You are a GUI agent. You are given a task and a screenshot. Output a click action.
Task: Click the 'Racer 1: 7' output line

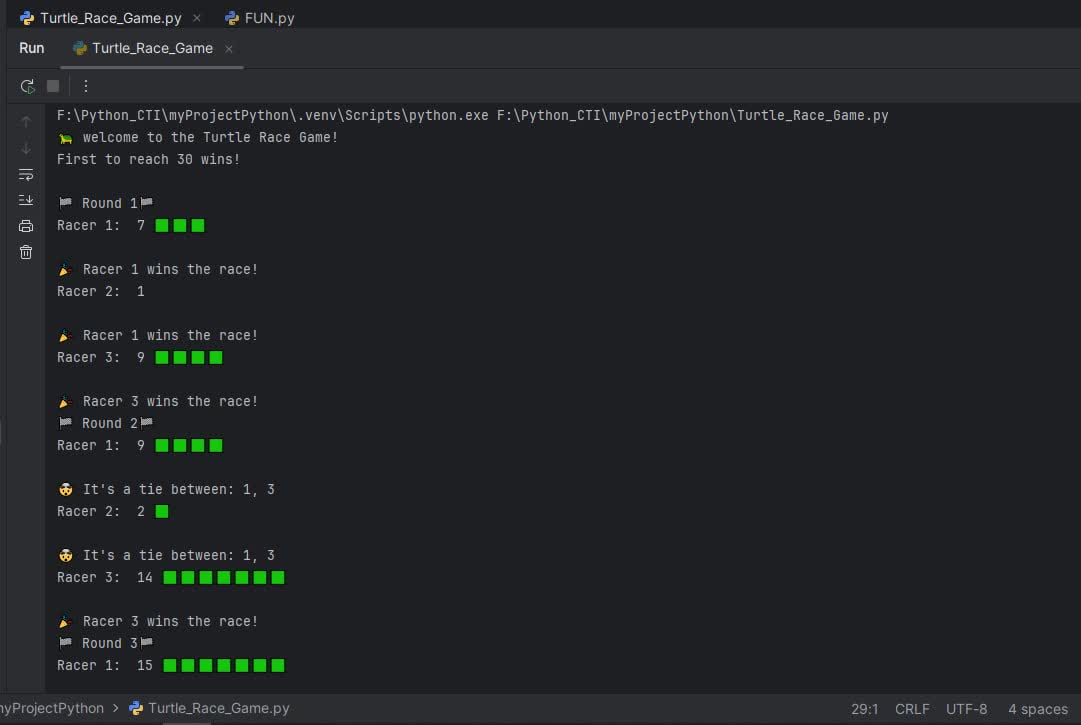click(x=131, y=225)
